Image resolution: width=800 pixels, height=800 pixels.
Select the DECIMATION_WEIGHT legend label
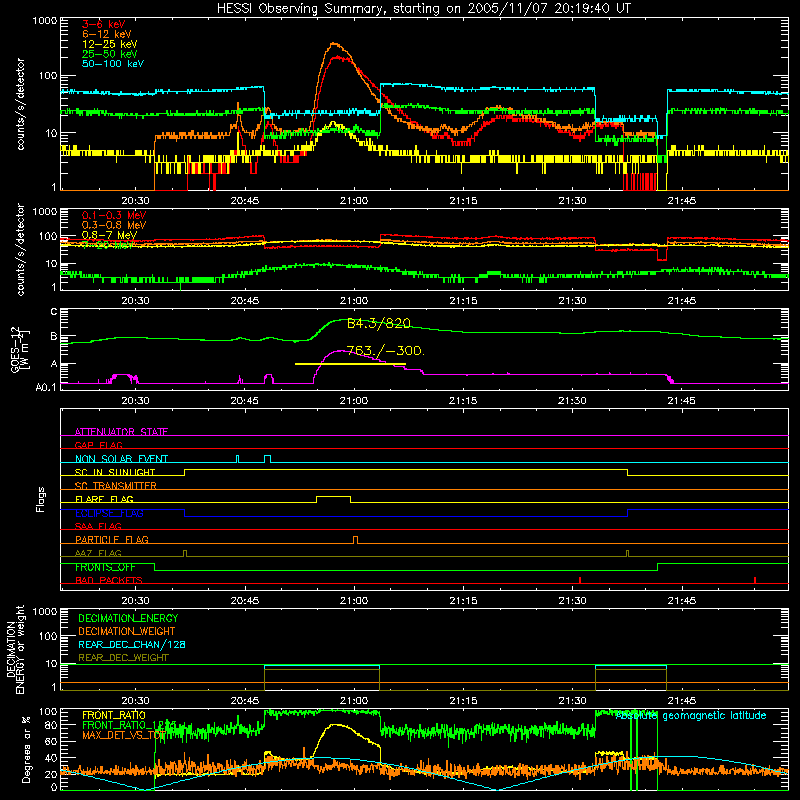(127, 631)
